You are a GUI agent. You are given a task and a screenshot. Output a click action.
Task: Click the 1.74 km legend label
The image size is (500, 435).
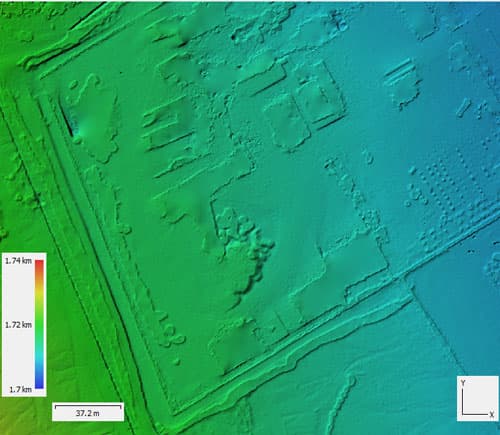[x=18, y=261]
